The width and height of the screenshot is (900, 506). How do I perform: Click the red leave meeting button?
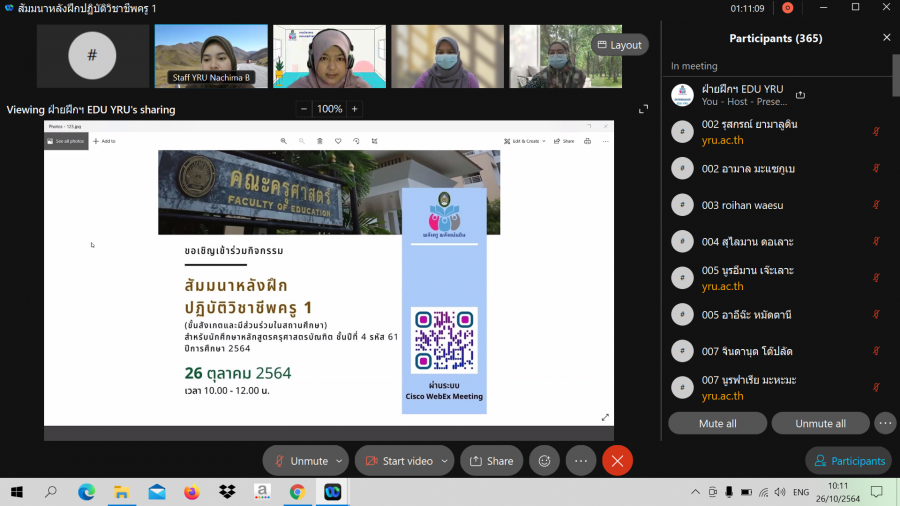617,461
